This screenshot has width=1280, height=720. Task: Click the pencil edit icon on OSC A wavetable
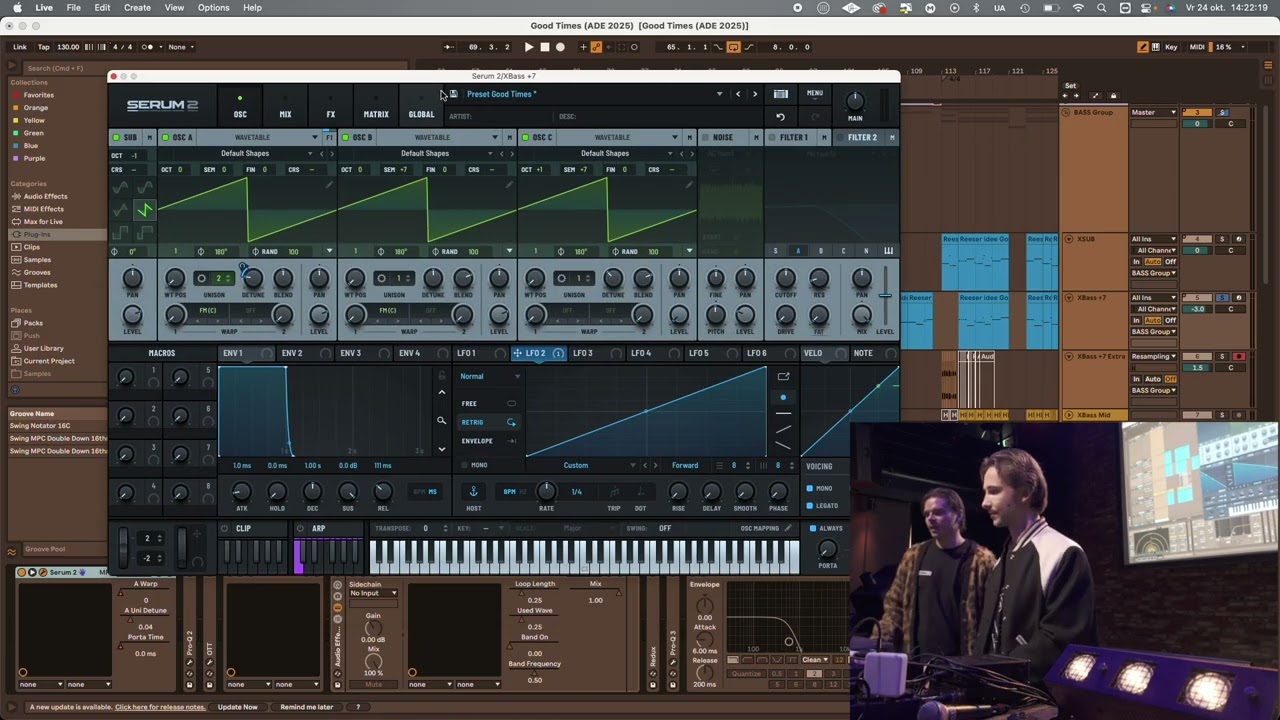pyautogui.click(x=329, y=184)
